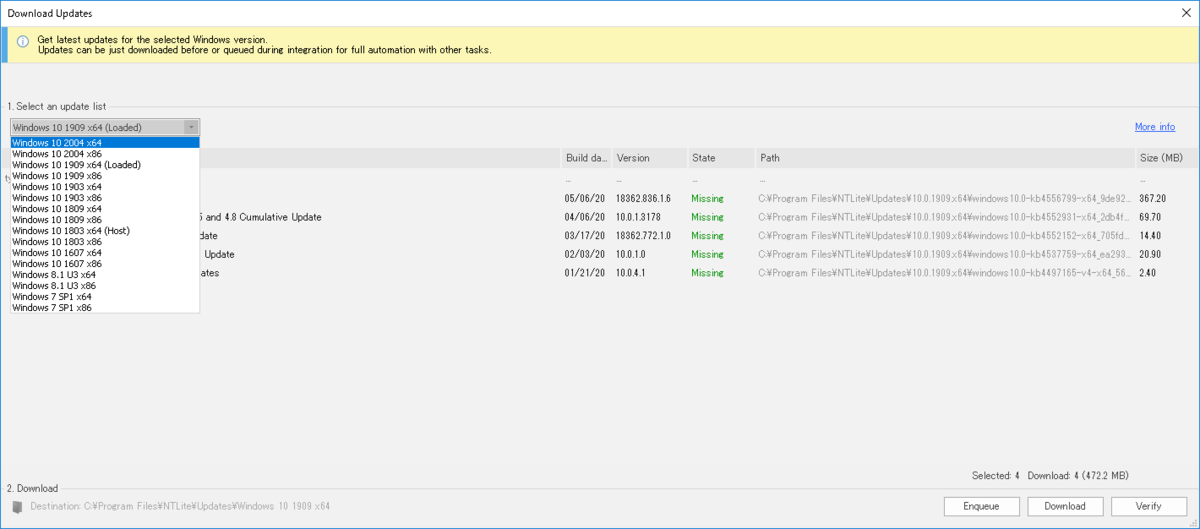The image size is (1200, 529).
Task: Sort by Version column header
Action: tap(649, 158)
